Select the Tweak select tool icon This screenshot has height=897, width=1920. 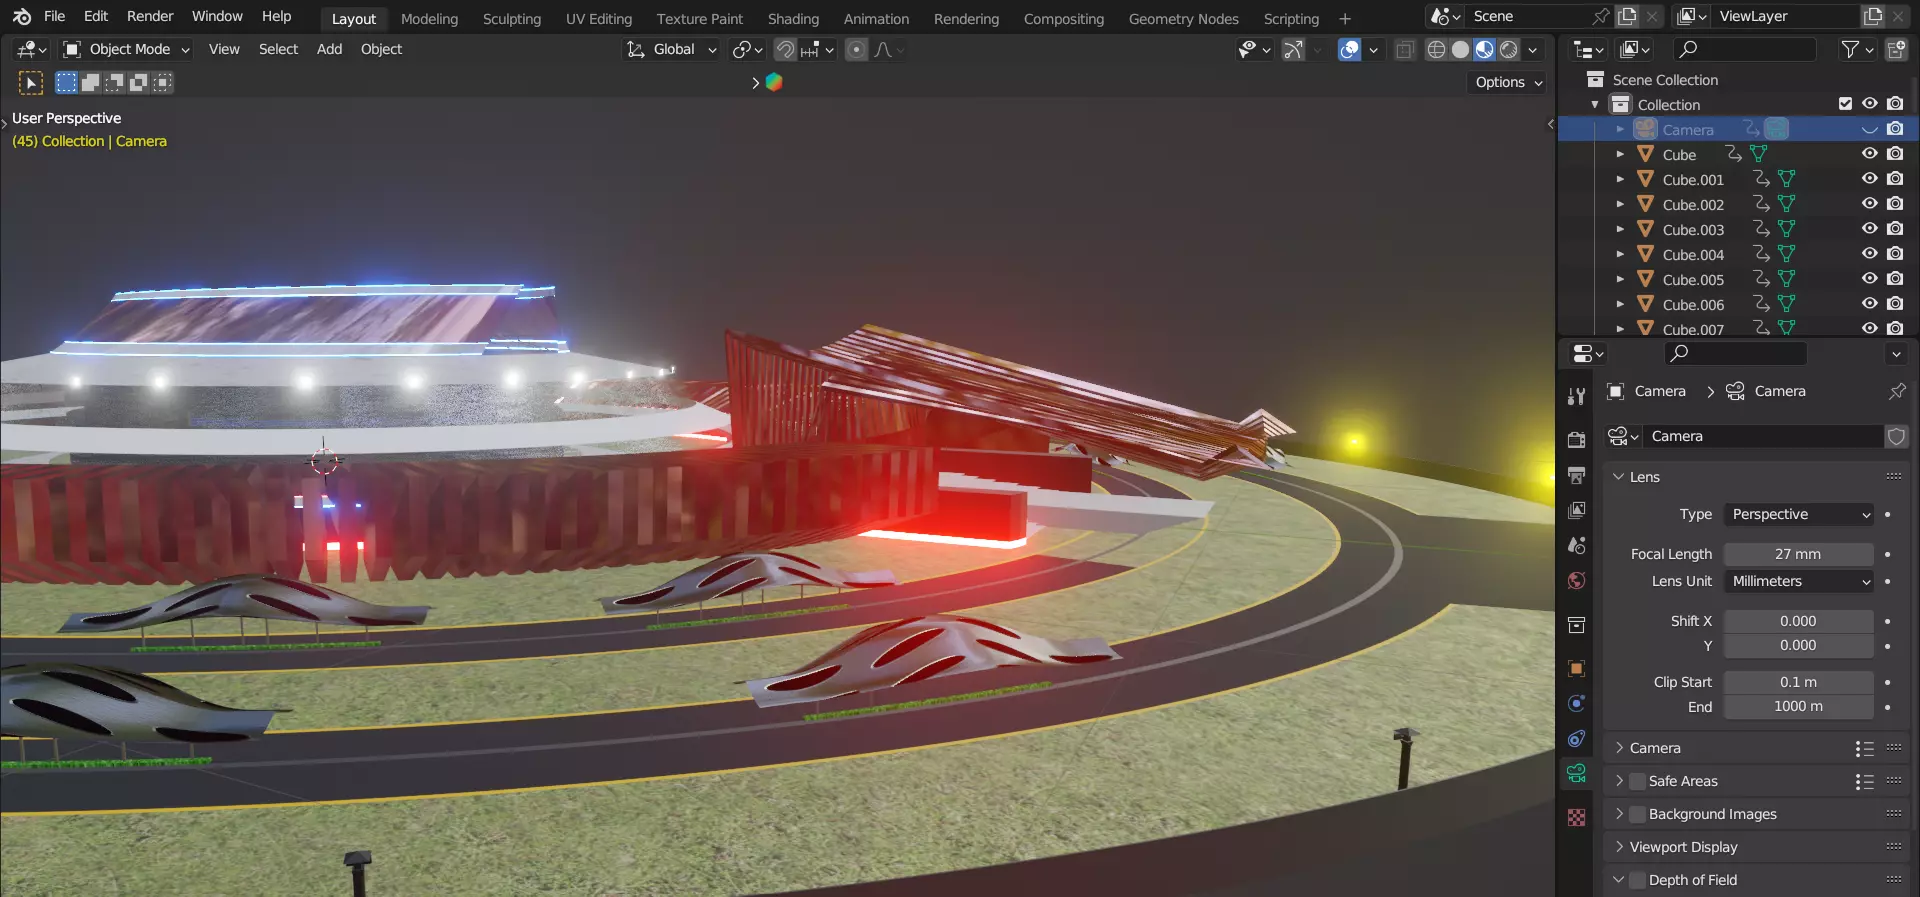(31, 83)
